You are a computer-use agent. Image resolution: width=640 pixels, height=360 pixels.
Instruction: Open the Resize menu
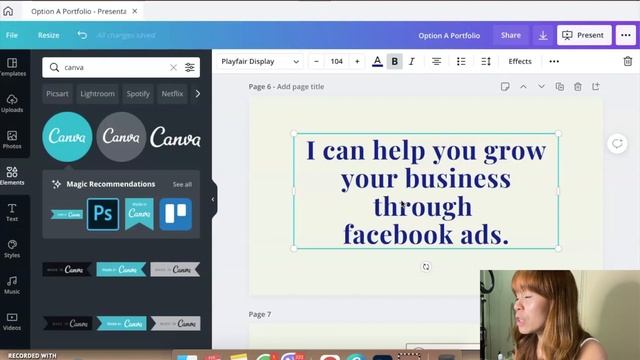[x=49, y=36]
